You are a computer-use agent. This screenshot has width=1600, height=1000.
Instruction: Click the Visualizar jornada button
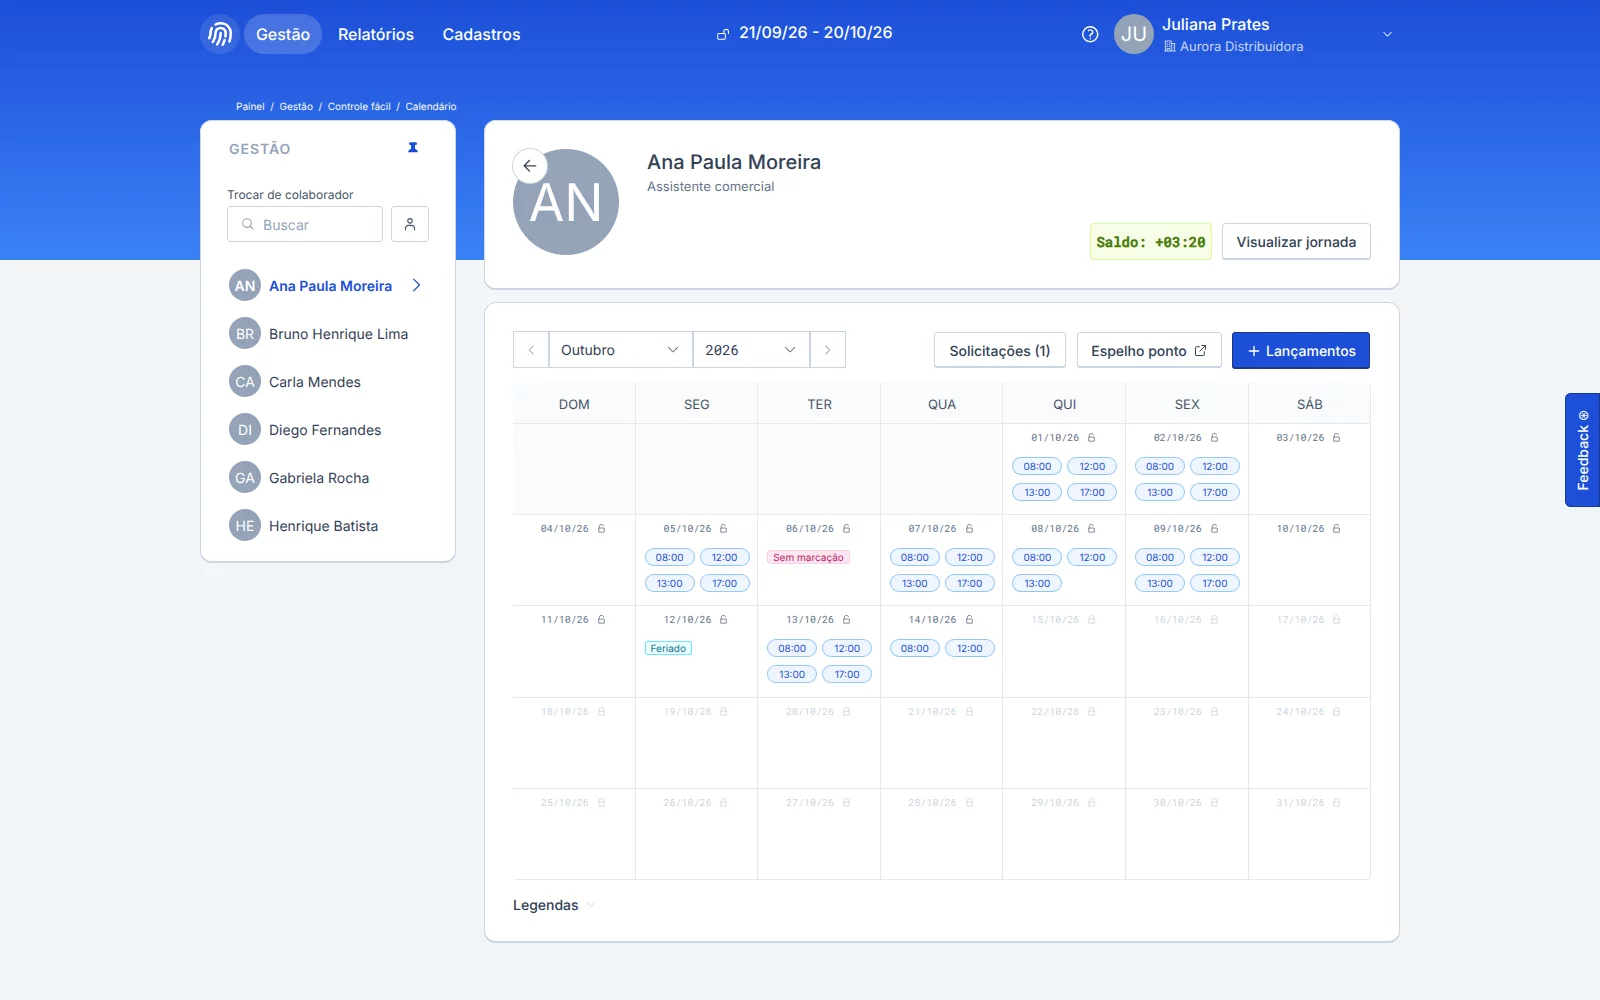click(1296, 242)
